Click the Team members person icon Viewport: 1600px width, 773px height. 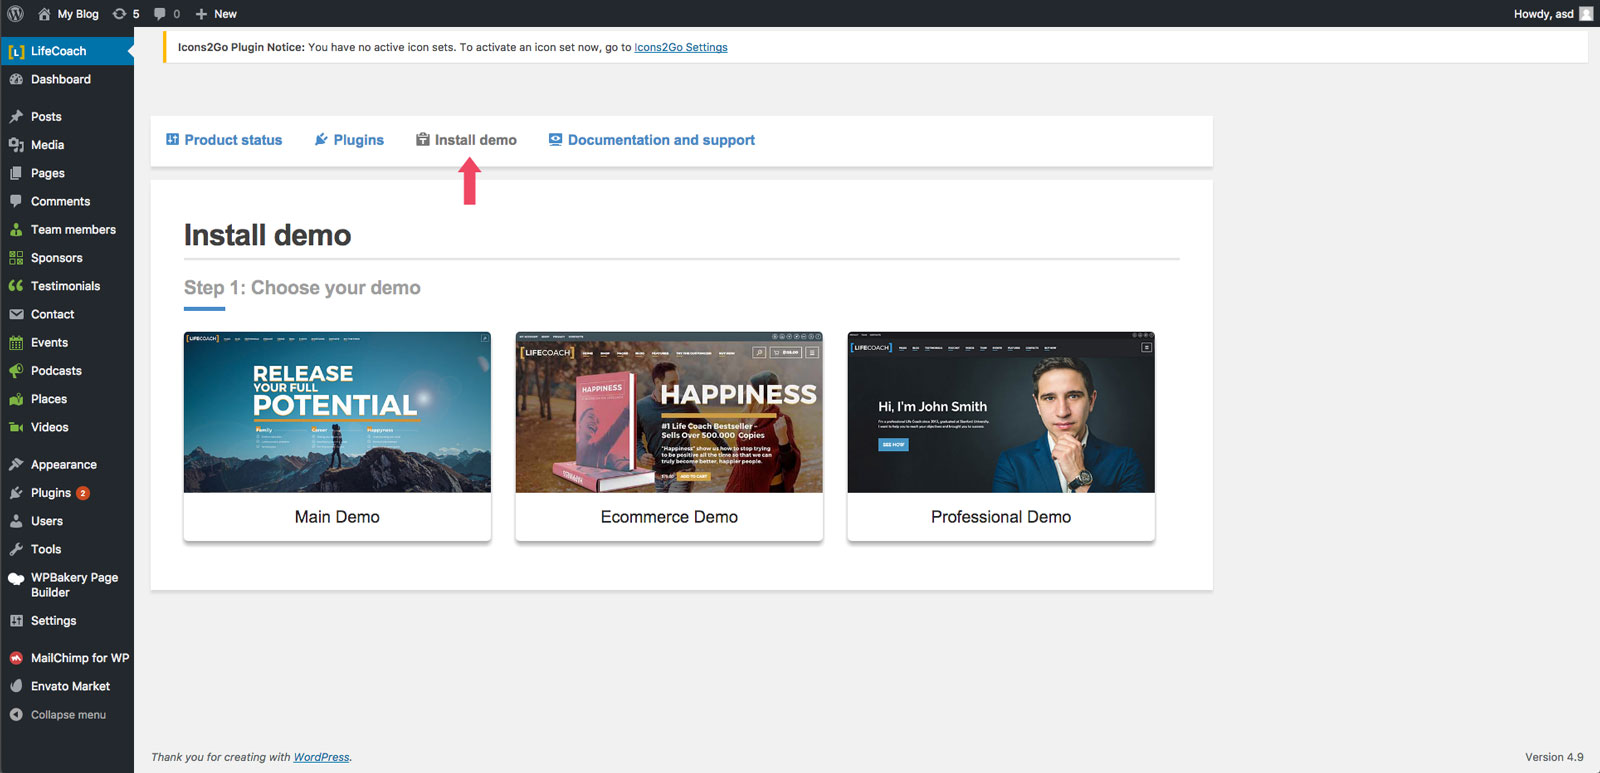tap(16, 229)
